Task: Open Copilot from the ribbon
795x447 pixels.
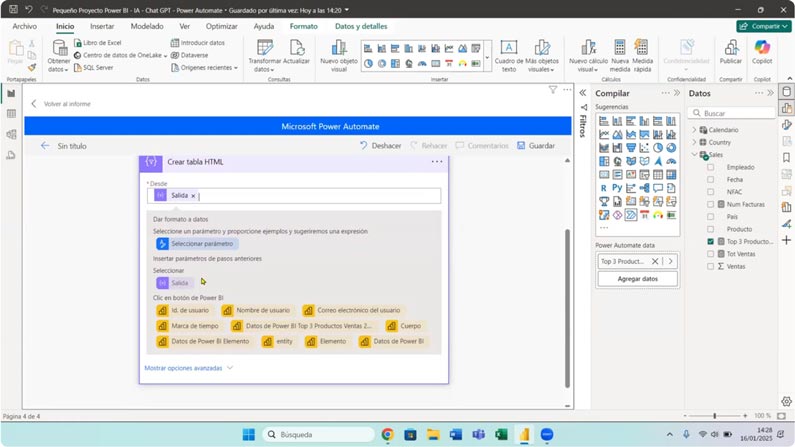Action: [x=762, y=48]
